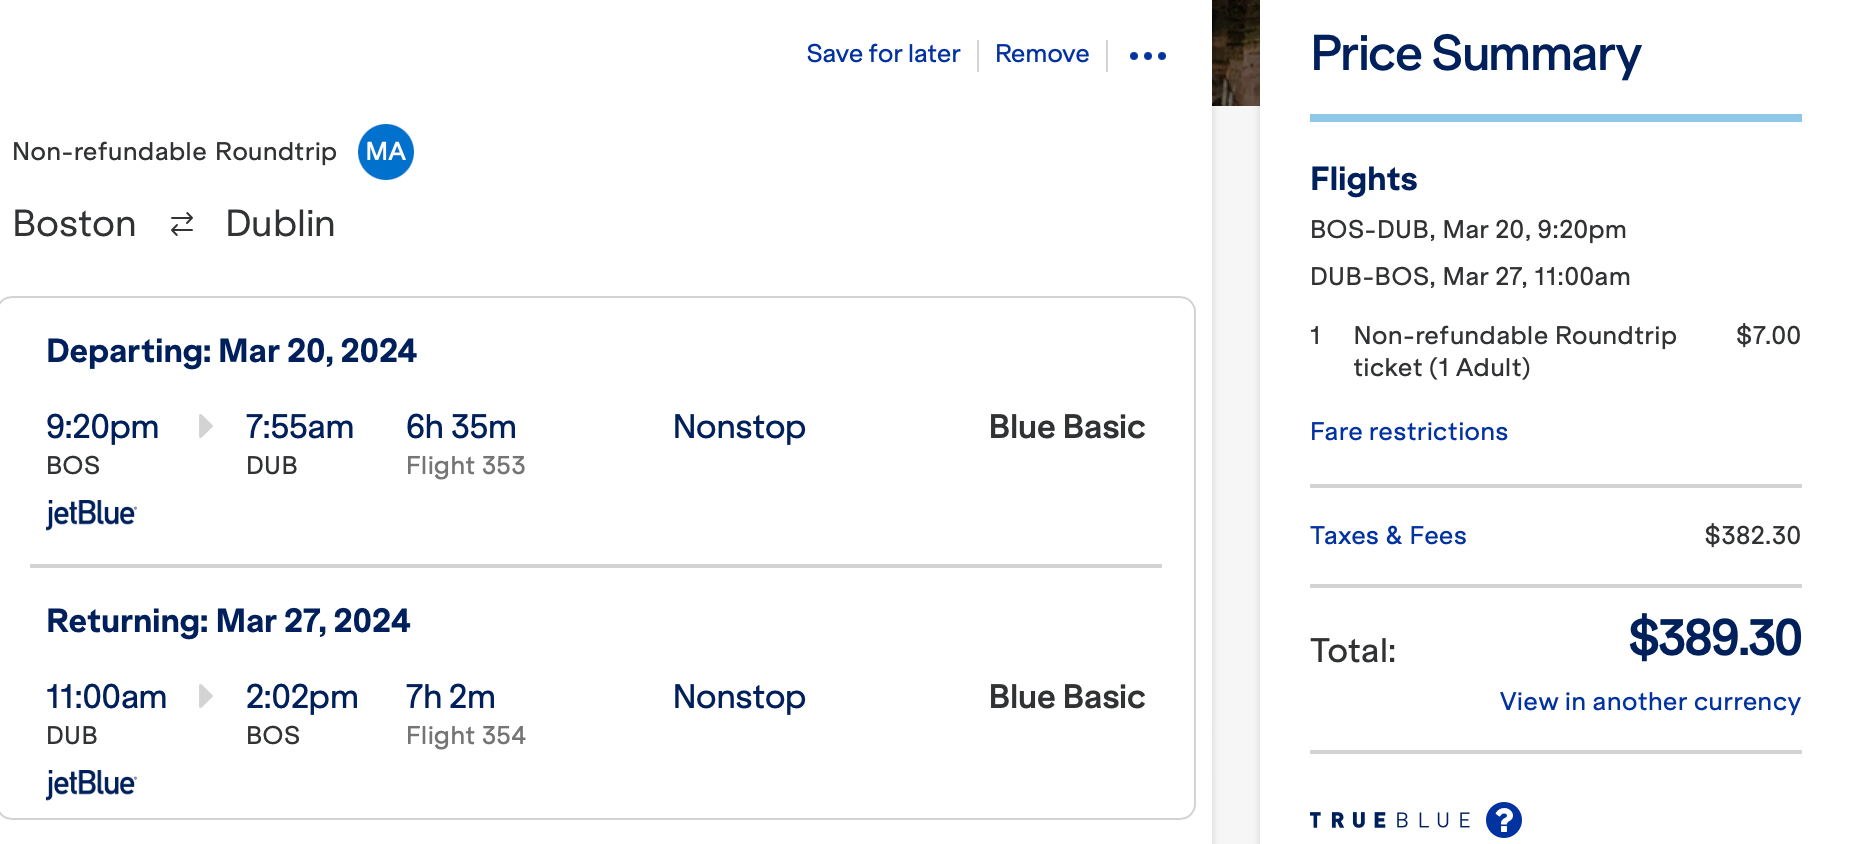Click the departing Blue Basic fare label
Screen dimensions: 1852x844
pos(1067,427)
